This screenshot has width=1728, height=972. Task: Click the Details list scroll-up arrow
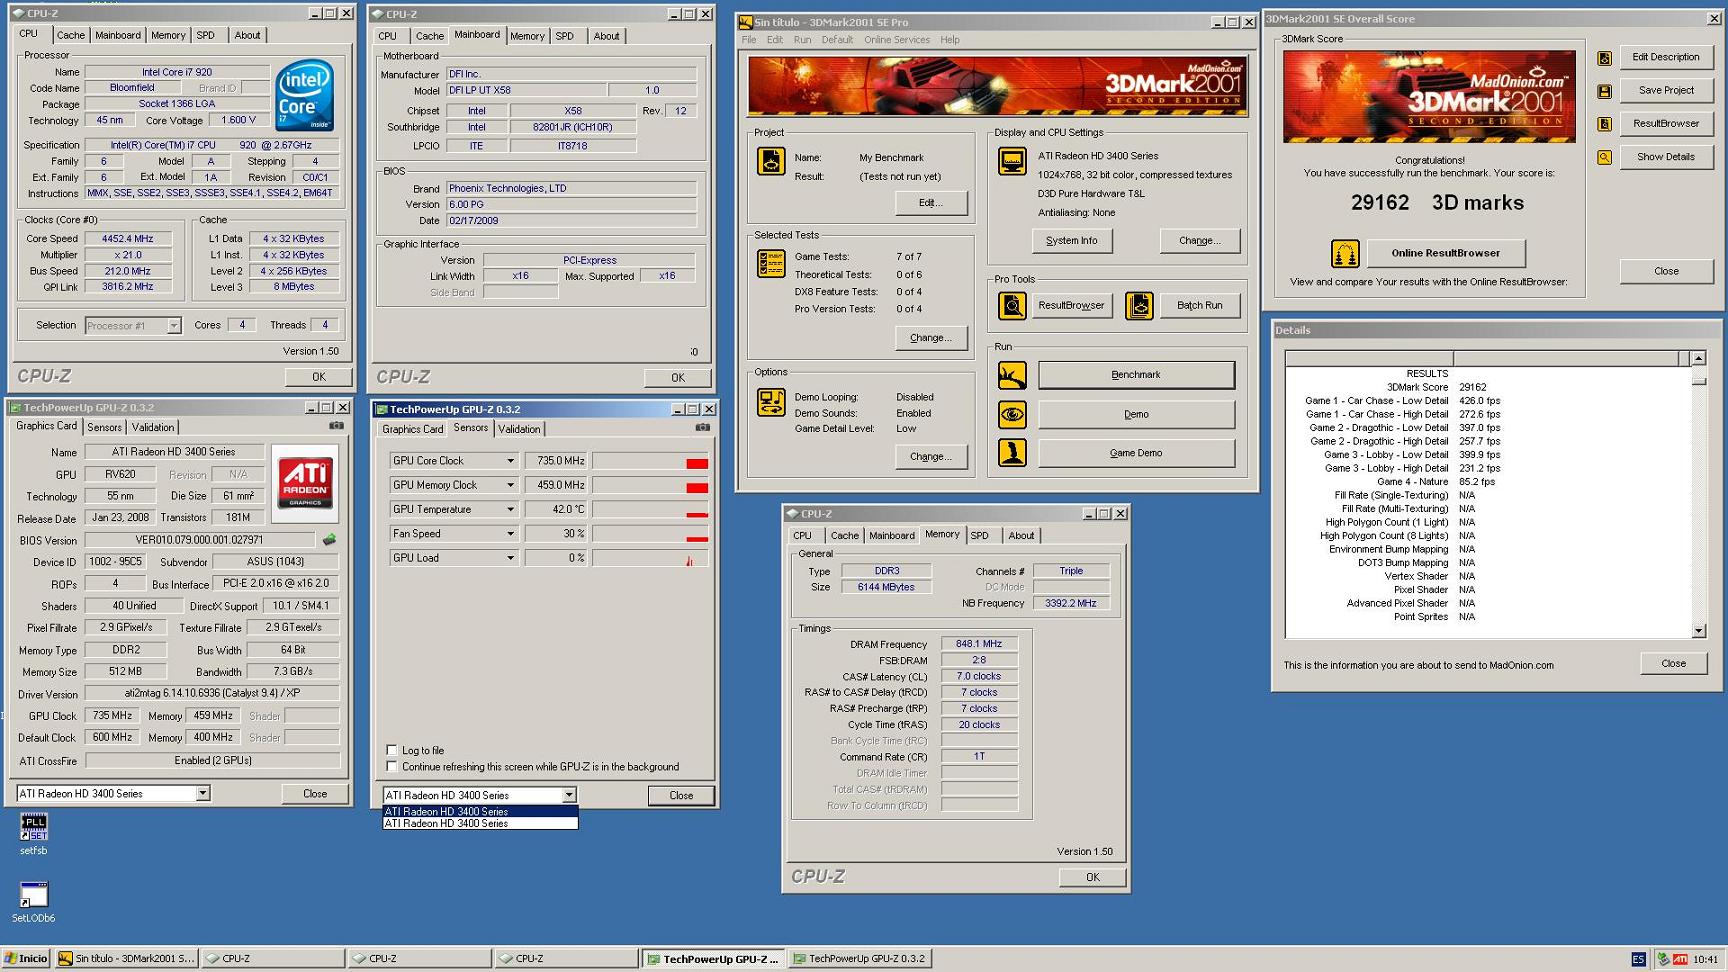(x=1699, y=358)
